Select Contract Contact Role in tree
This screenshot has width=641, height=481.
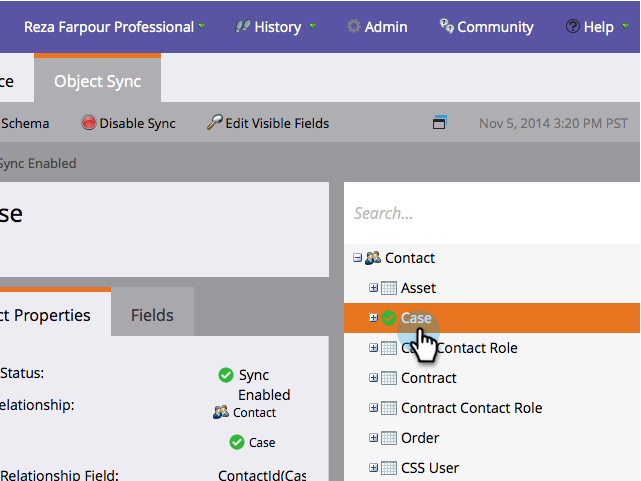coord(471,408)
